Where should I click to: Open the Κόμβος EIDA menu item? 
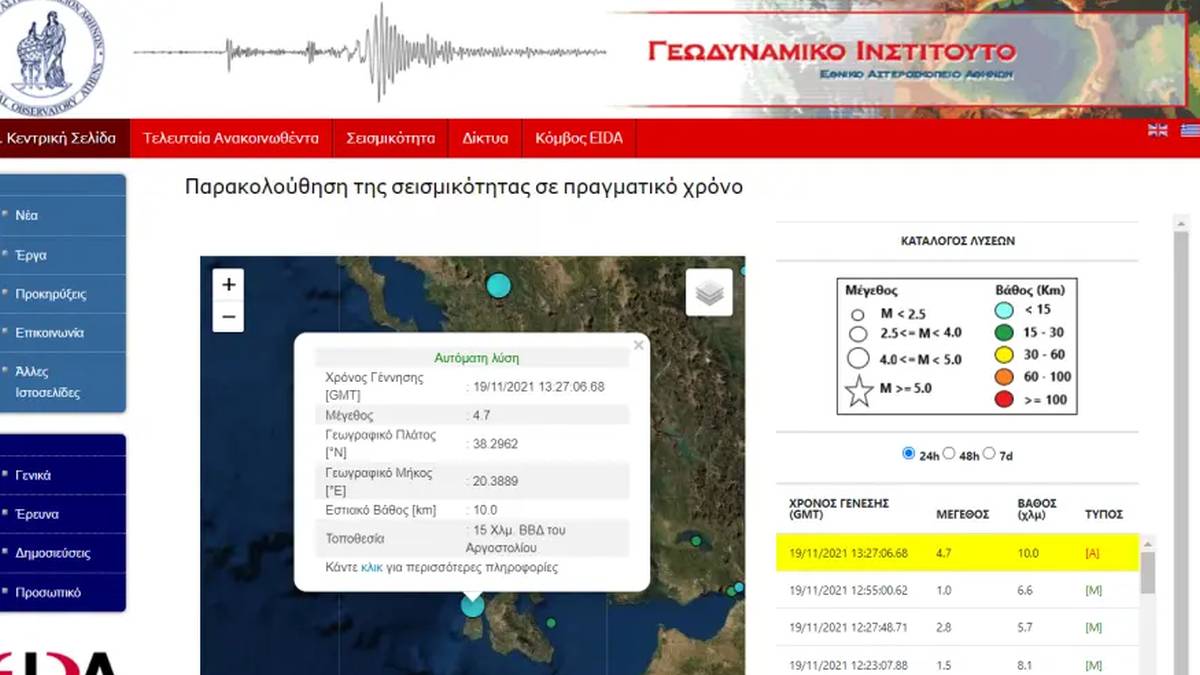click(x=579, y=138)
